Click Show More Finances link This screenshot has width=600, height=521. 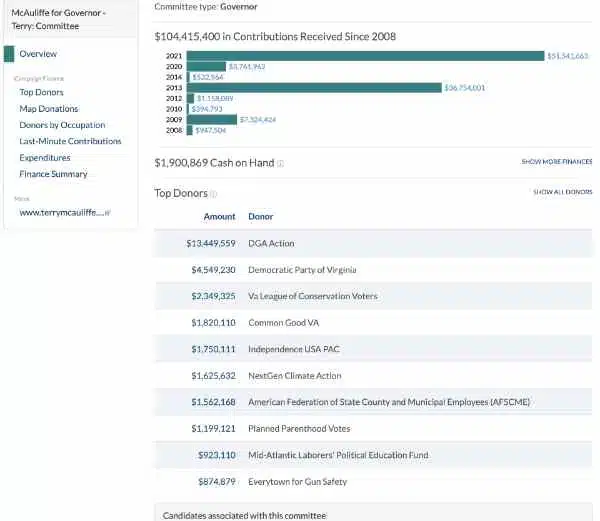[557, 162]
